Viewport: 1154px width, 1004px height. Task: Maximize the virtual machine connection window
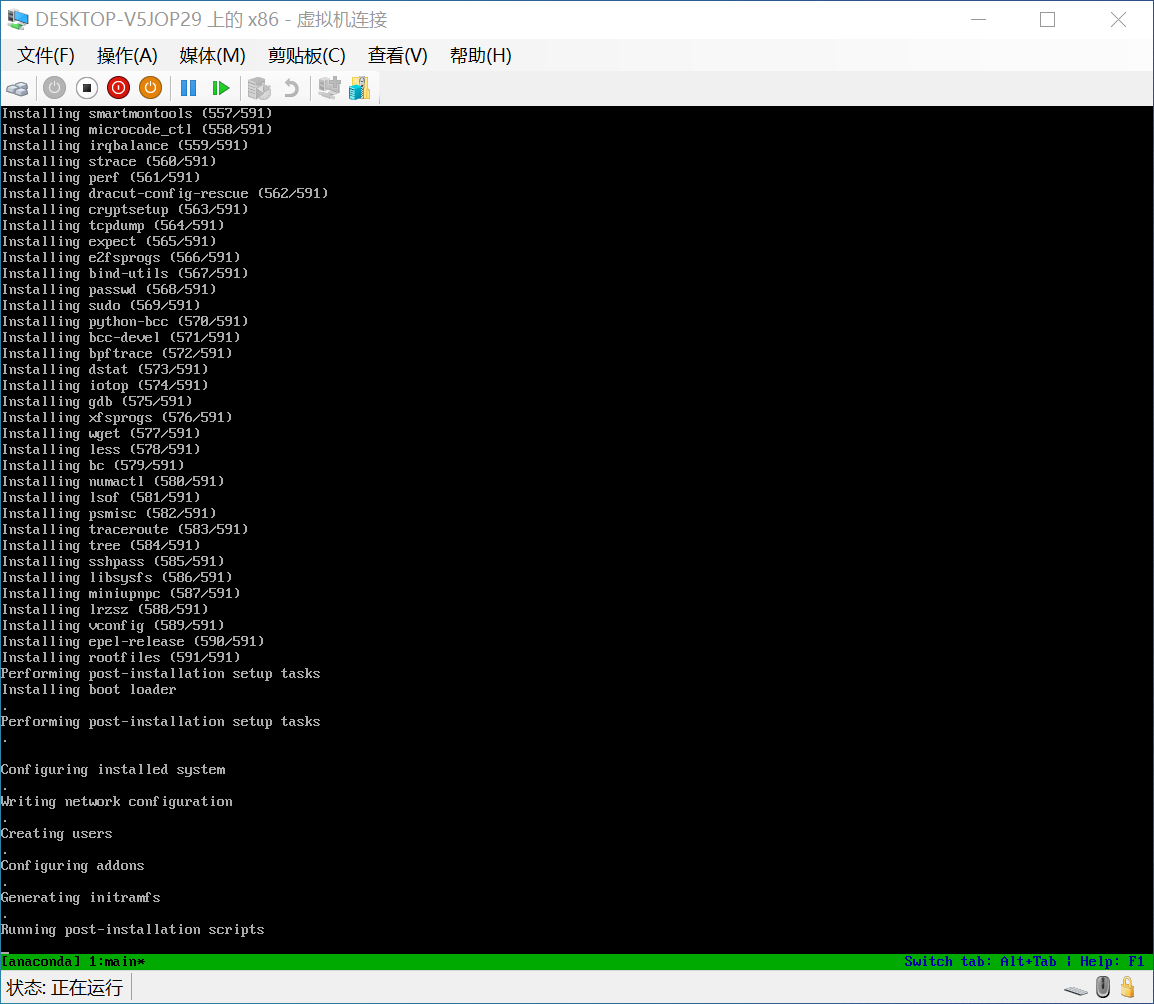pyautogui.click(x=1047, y=20)
